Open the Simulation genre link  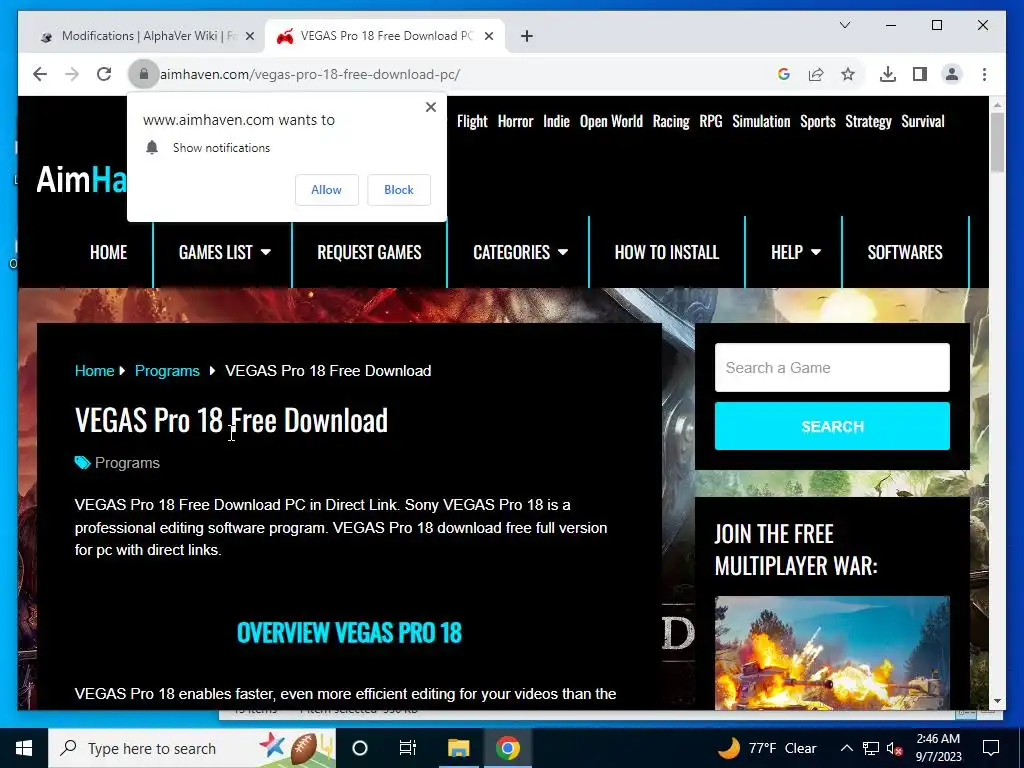coord(761,121)
